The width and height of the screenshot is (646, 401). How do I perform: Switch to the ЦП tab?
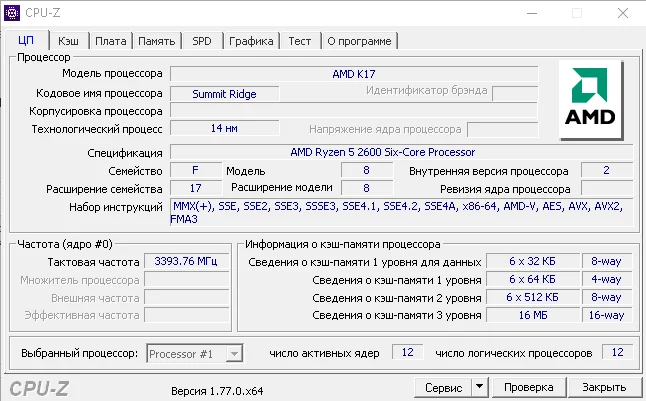(x=26, y=40)
